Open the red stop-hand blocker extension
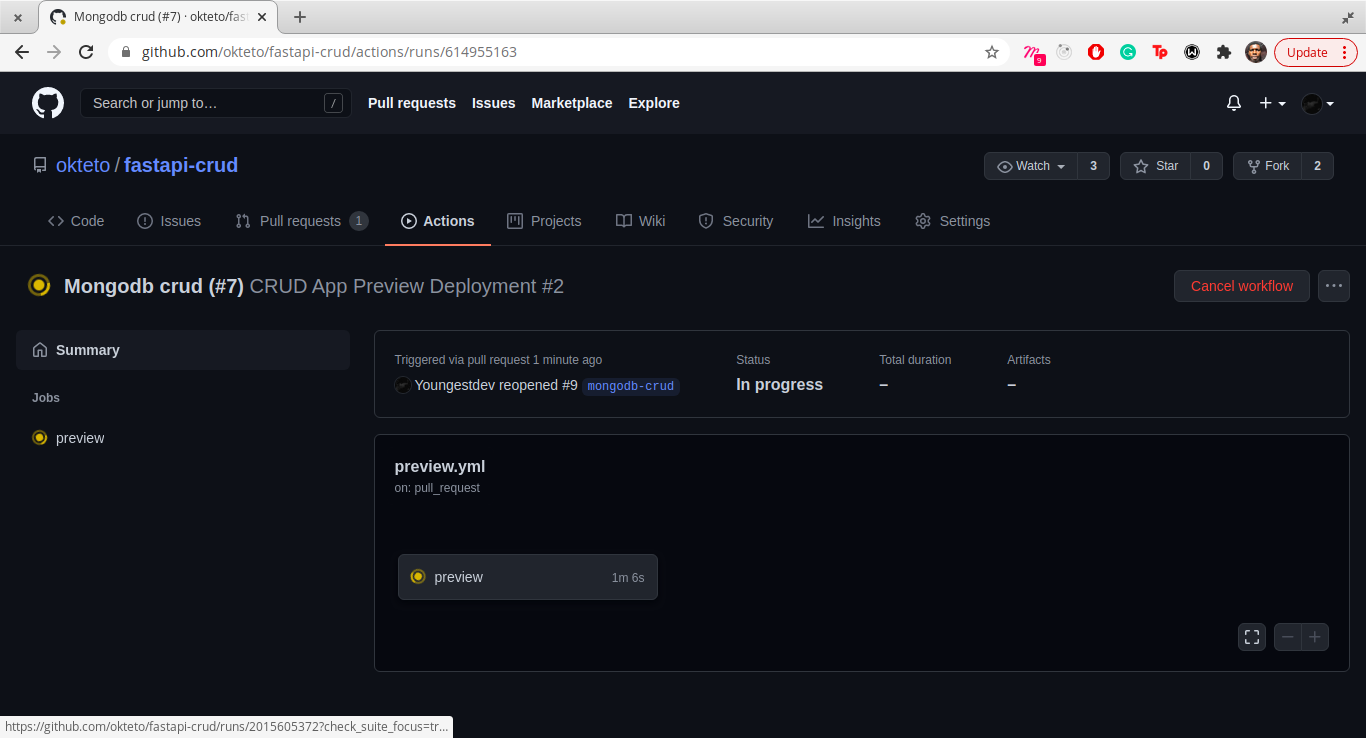 point(1096,52)
